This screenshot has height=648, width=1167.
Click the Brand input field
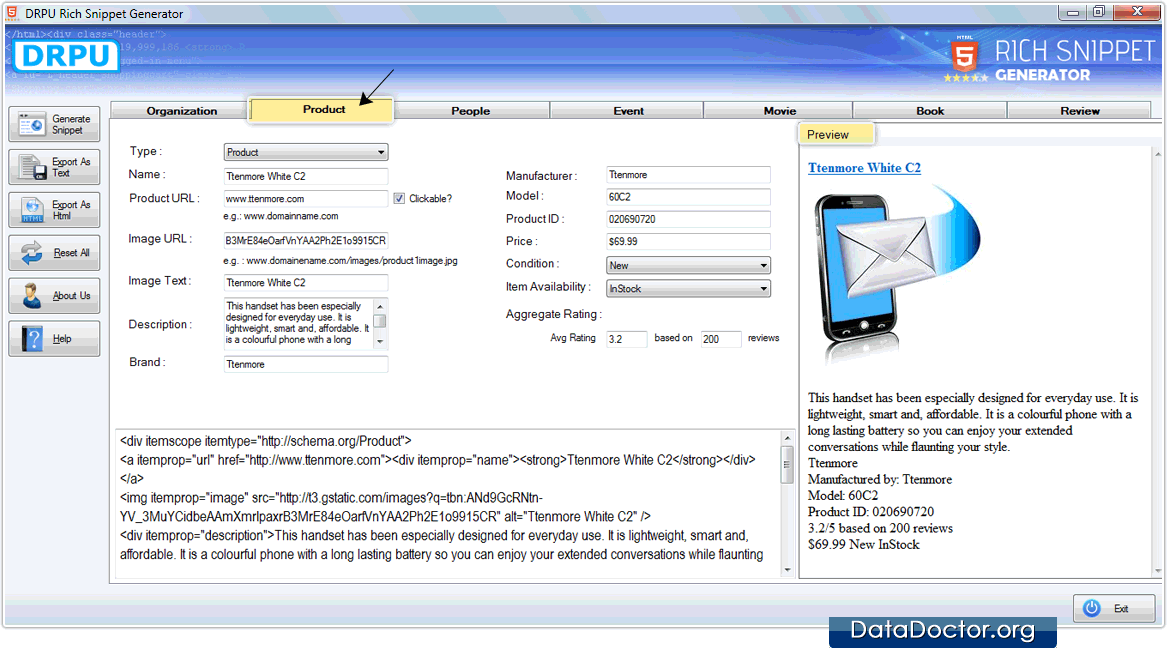(x=306, y=365)
